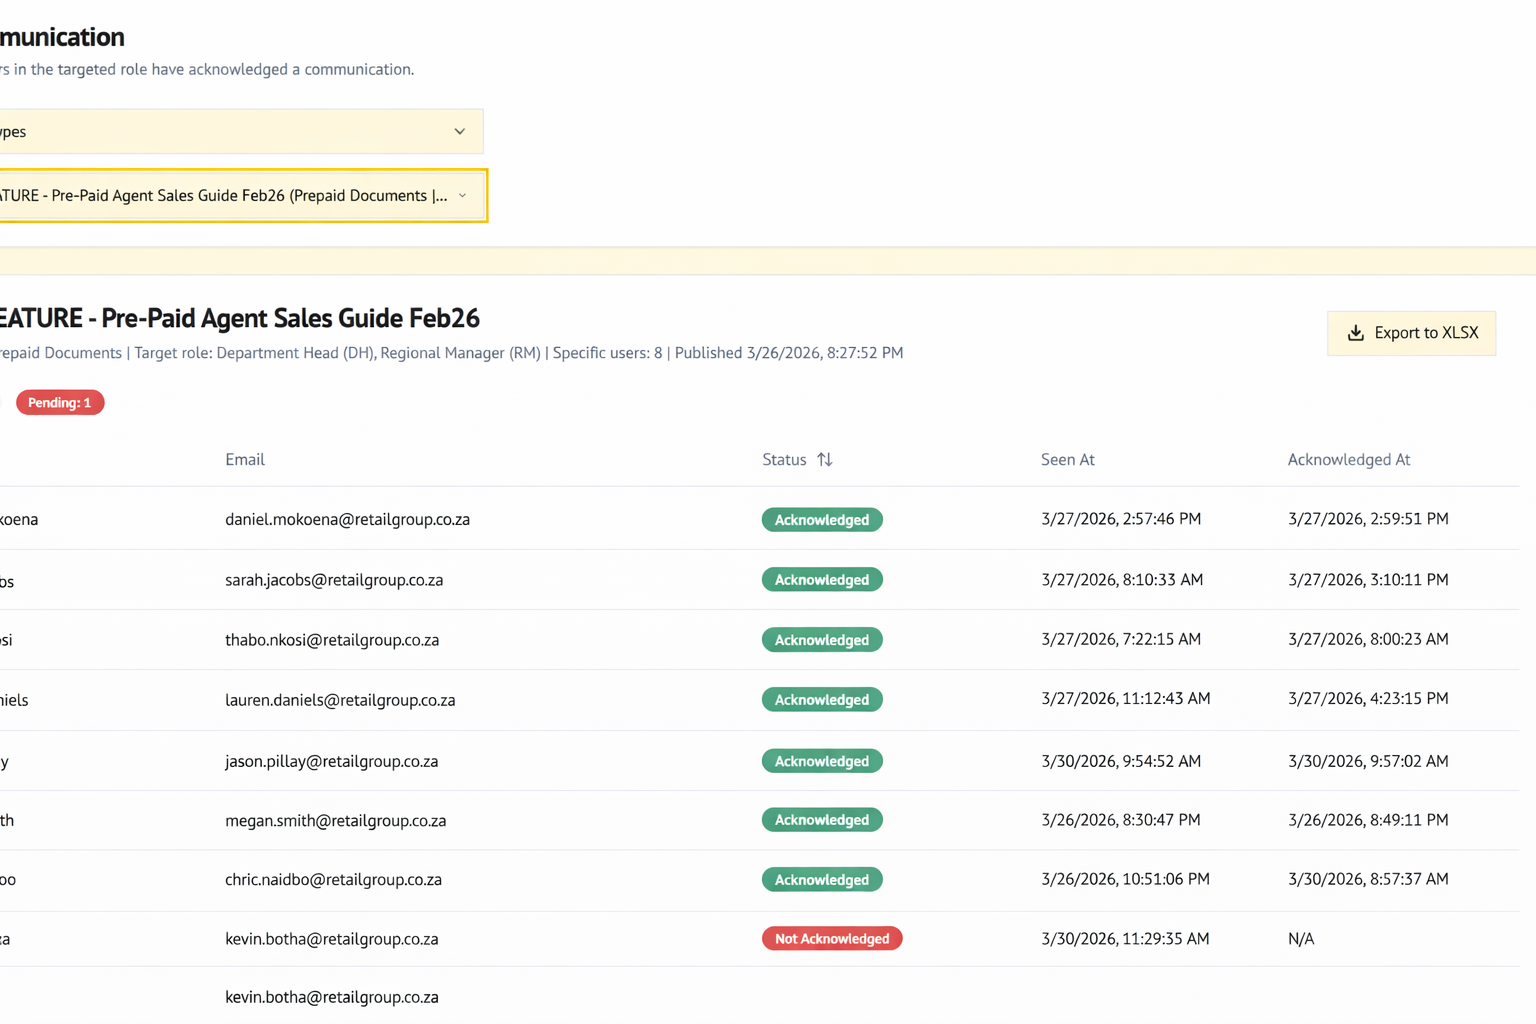
Task: Click the download icon in Export to XLSX
Action: [1355, 333]
